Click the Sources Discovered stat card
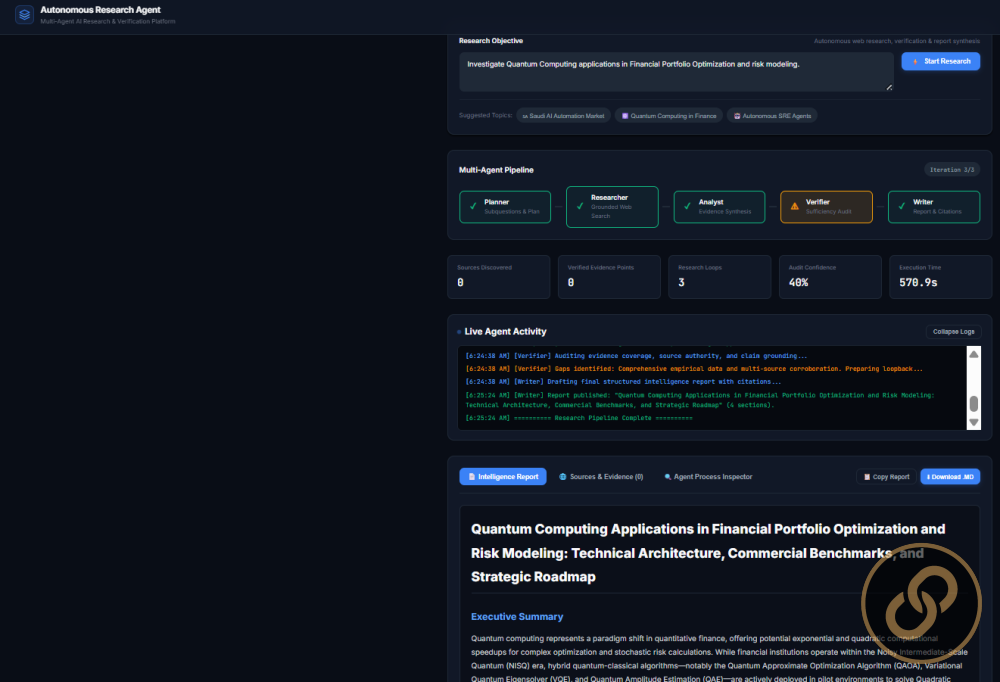The height and width of the screenshot is (682, 1000). point(499,277)
